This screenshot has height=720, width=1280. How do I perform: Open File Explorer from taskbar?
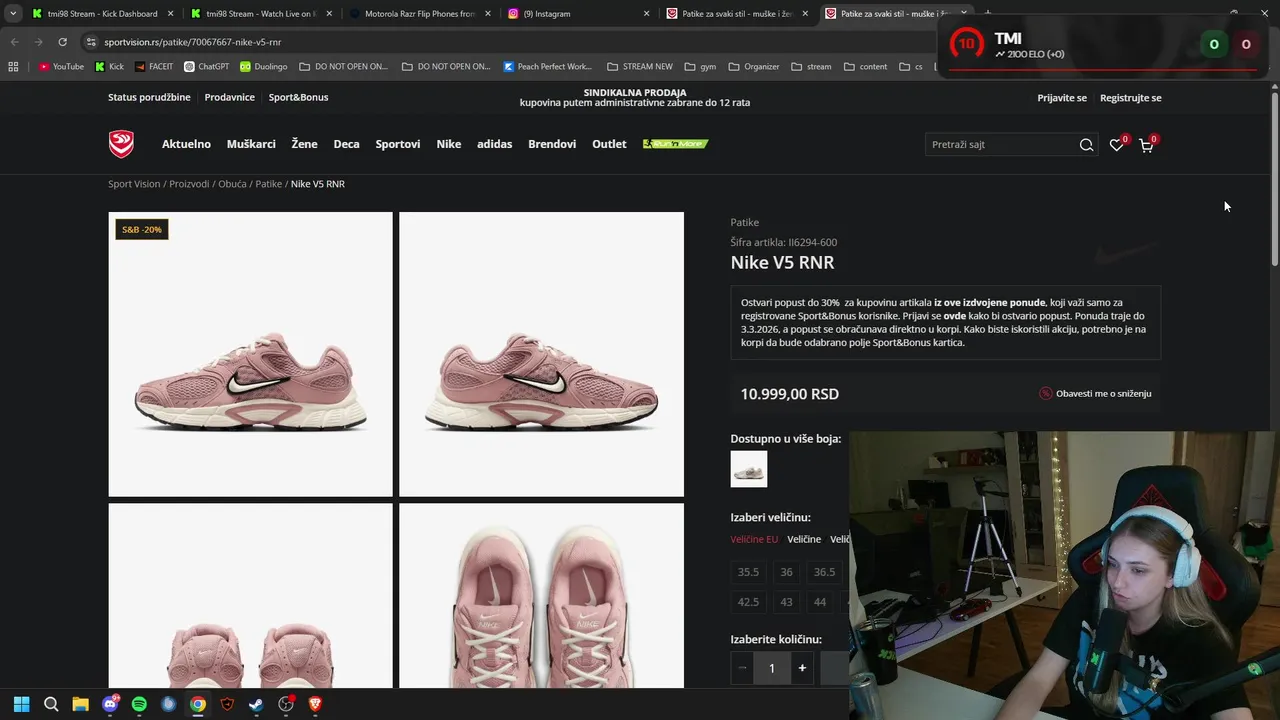click(x=80, y=704)
